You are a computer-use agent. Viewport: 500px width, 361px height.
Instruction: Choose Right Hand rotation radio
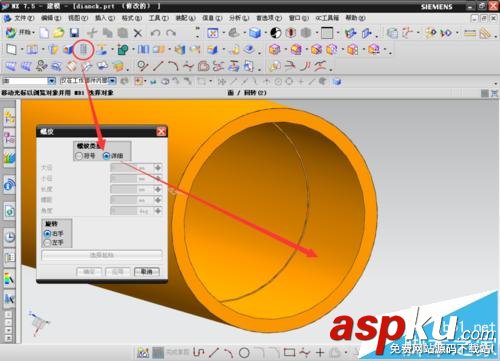pyautogui.click(x=47, y=234)
